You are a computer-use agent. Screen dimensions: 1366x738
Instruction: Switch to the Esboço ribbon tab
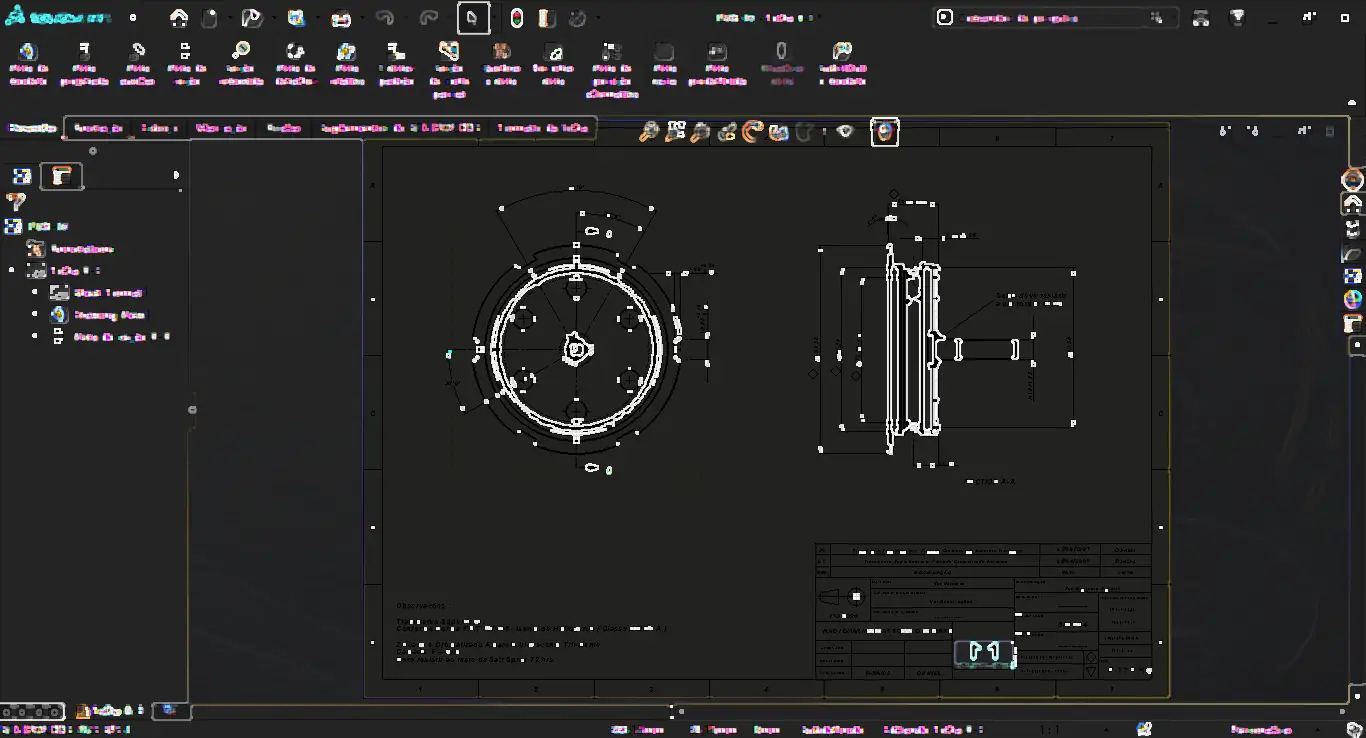click(x=155, y=128)
